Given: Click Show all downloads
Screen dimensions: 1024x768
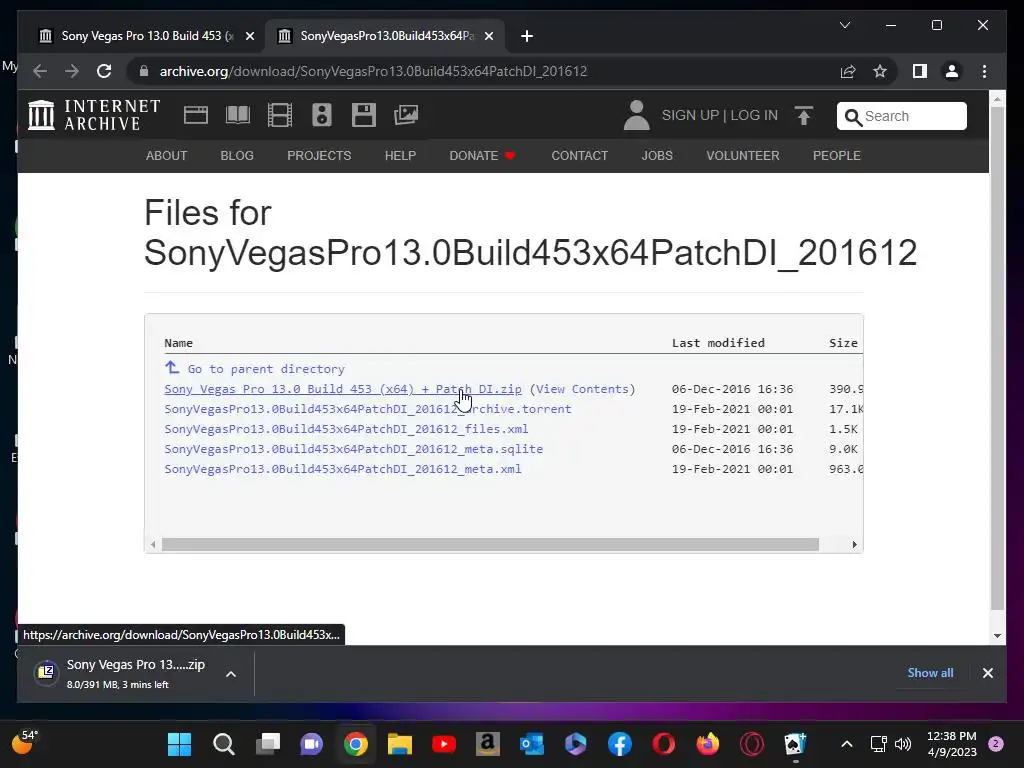Looking at the screenshot, I should coord(930,673).
